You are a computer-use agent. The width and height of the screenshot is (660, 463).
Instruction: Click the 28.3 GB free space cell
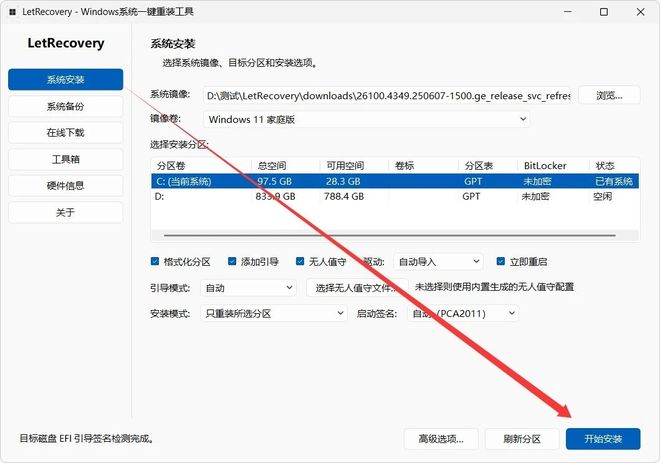pyautogui.click(x=343, y=181)
